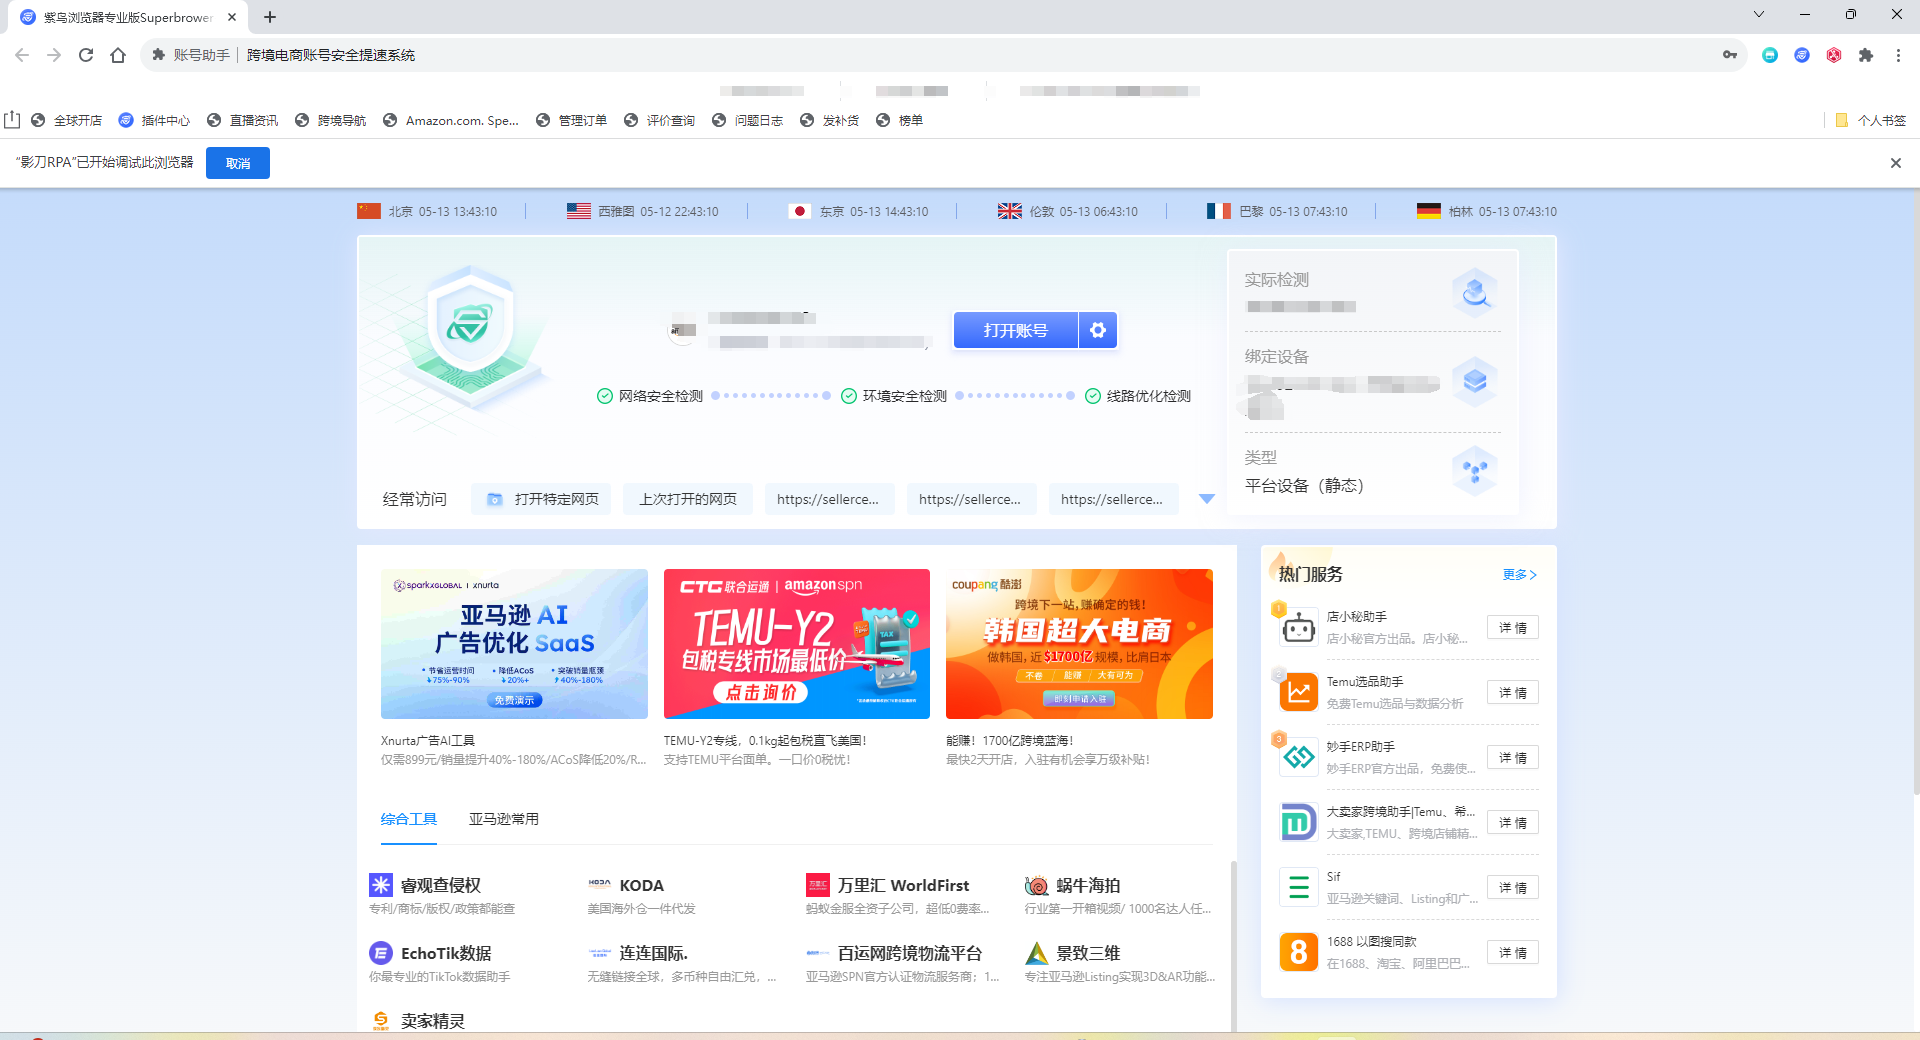The width and height of the screenshot is (1920, 1040).
Task: Open the browser three-dot menu
Action: point(1898,55)
